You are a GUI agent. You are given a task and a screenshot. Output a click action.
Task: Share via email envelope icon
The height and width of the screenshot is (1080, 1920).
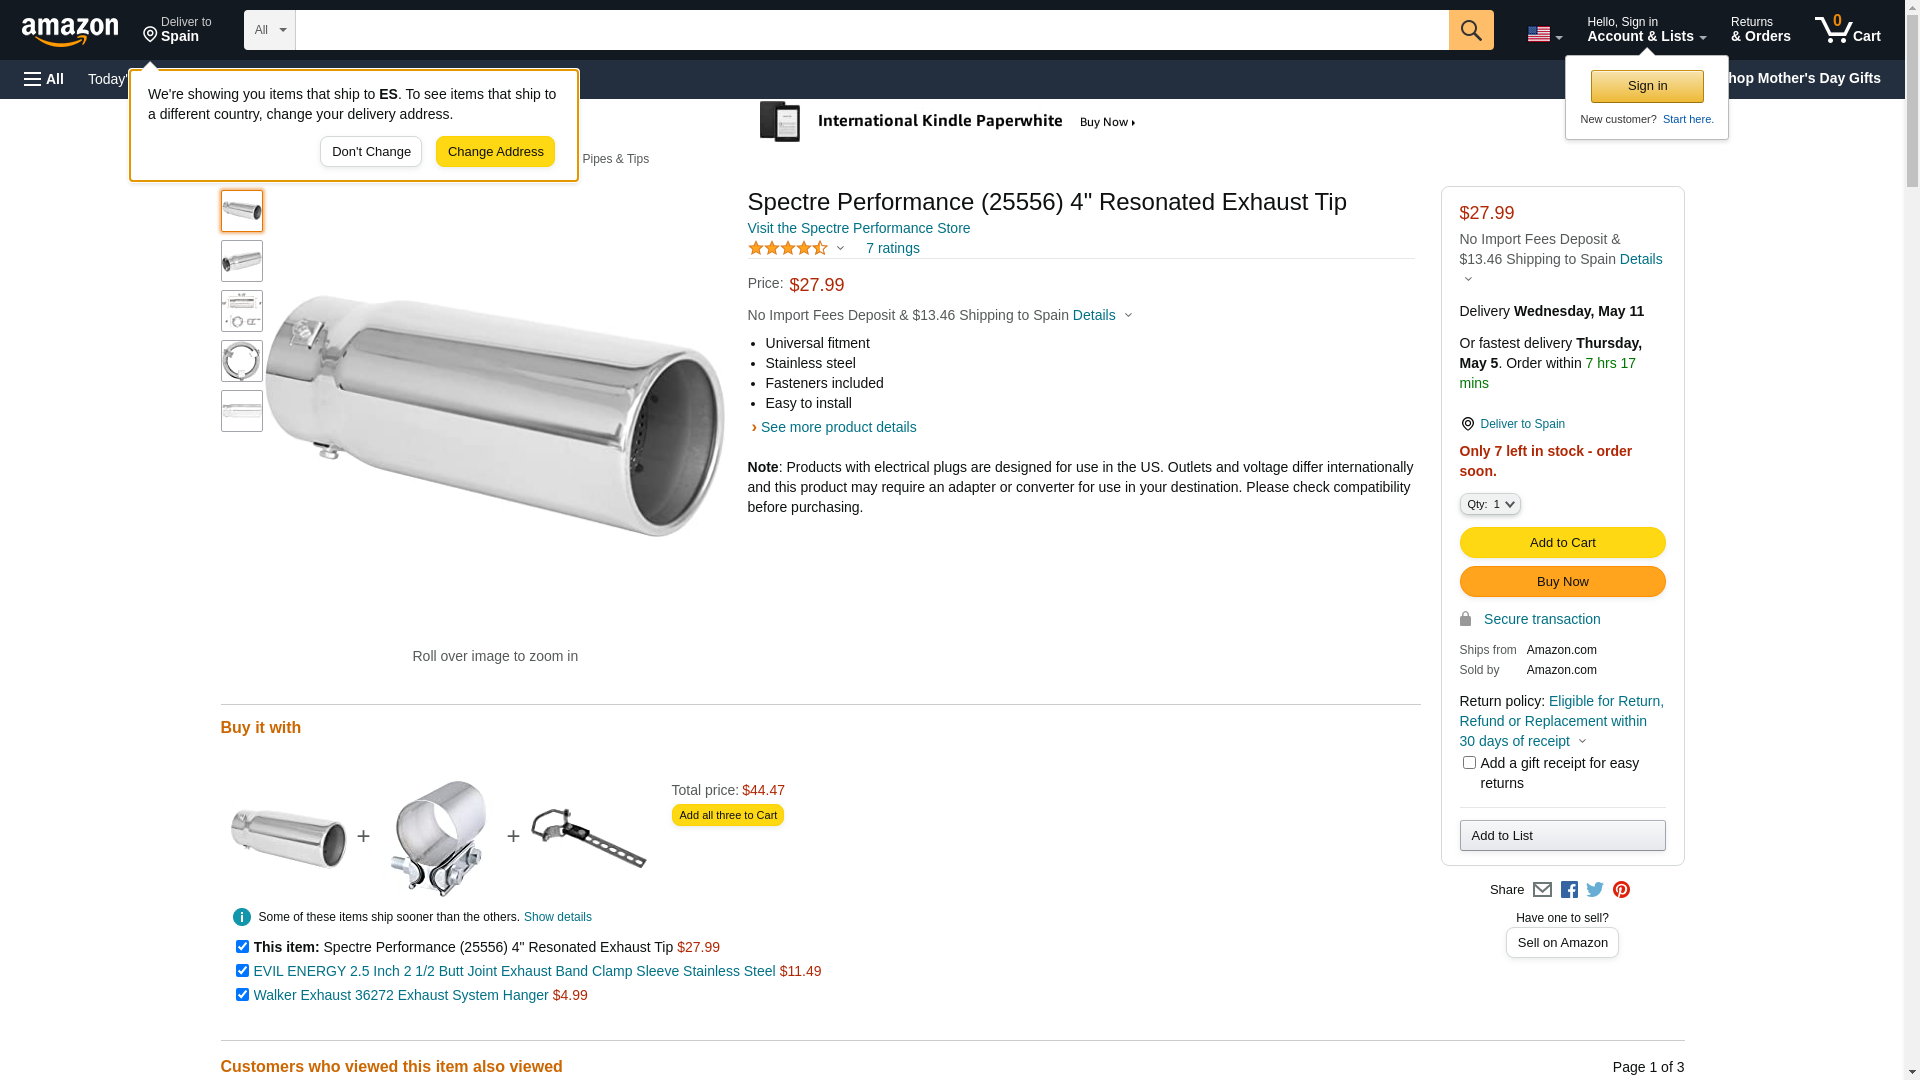pos(1542,890)
